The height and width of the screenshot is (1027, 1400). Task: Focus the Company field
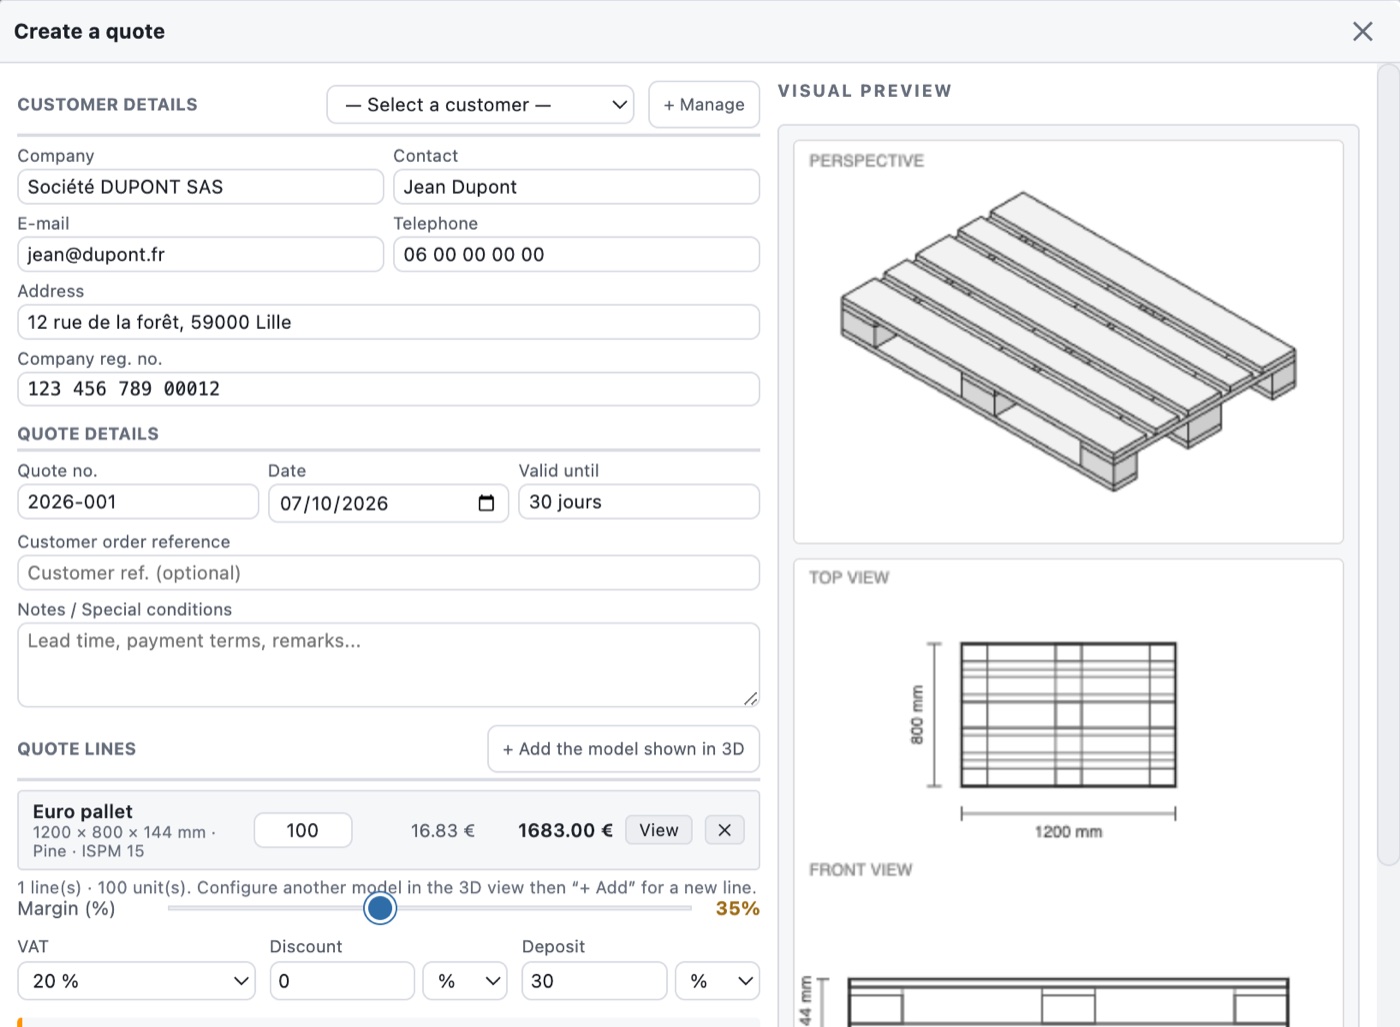click(200, 187)
